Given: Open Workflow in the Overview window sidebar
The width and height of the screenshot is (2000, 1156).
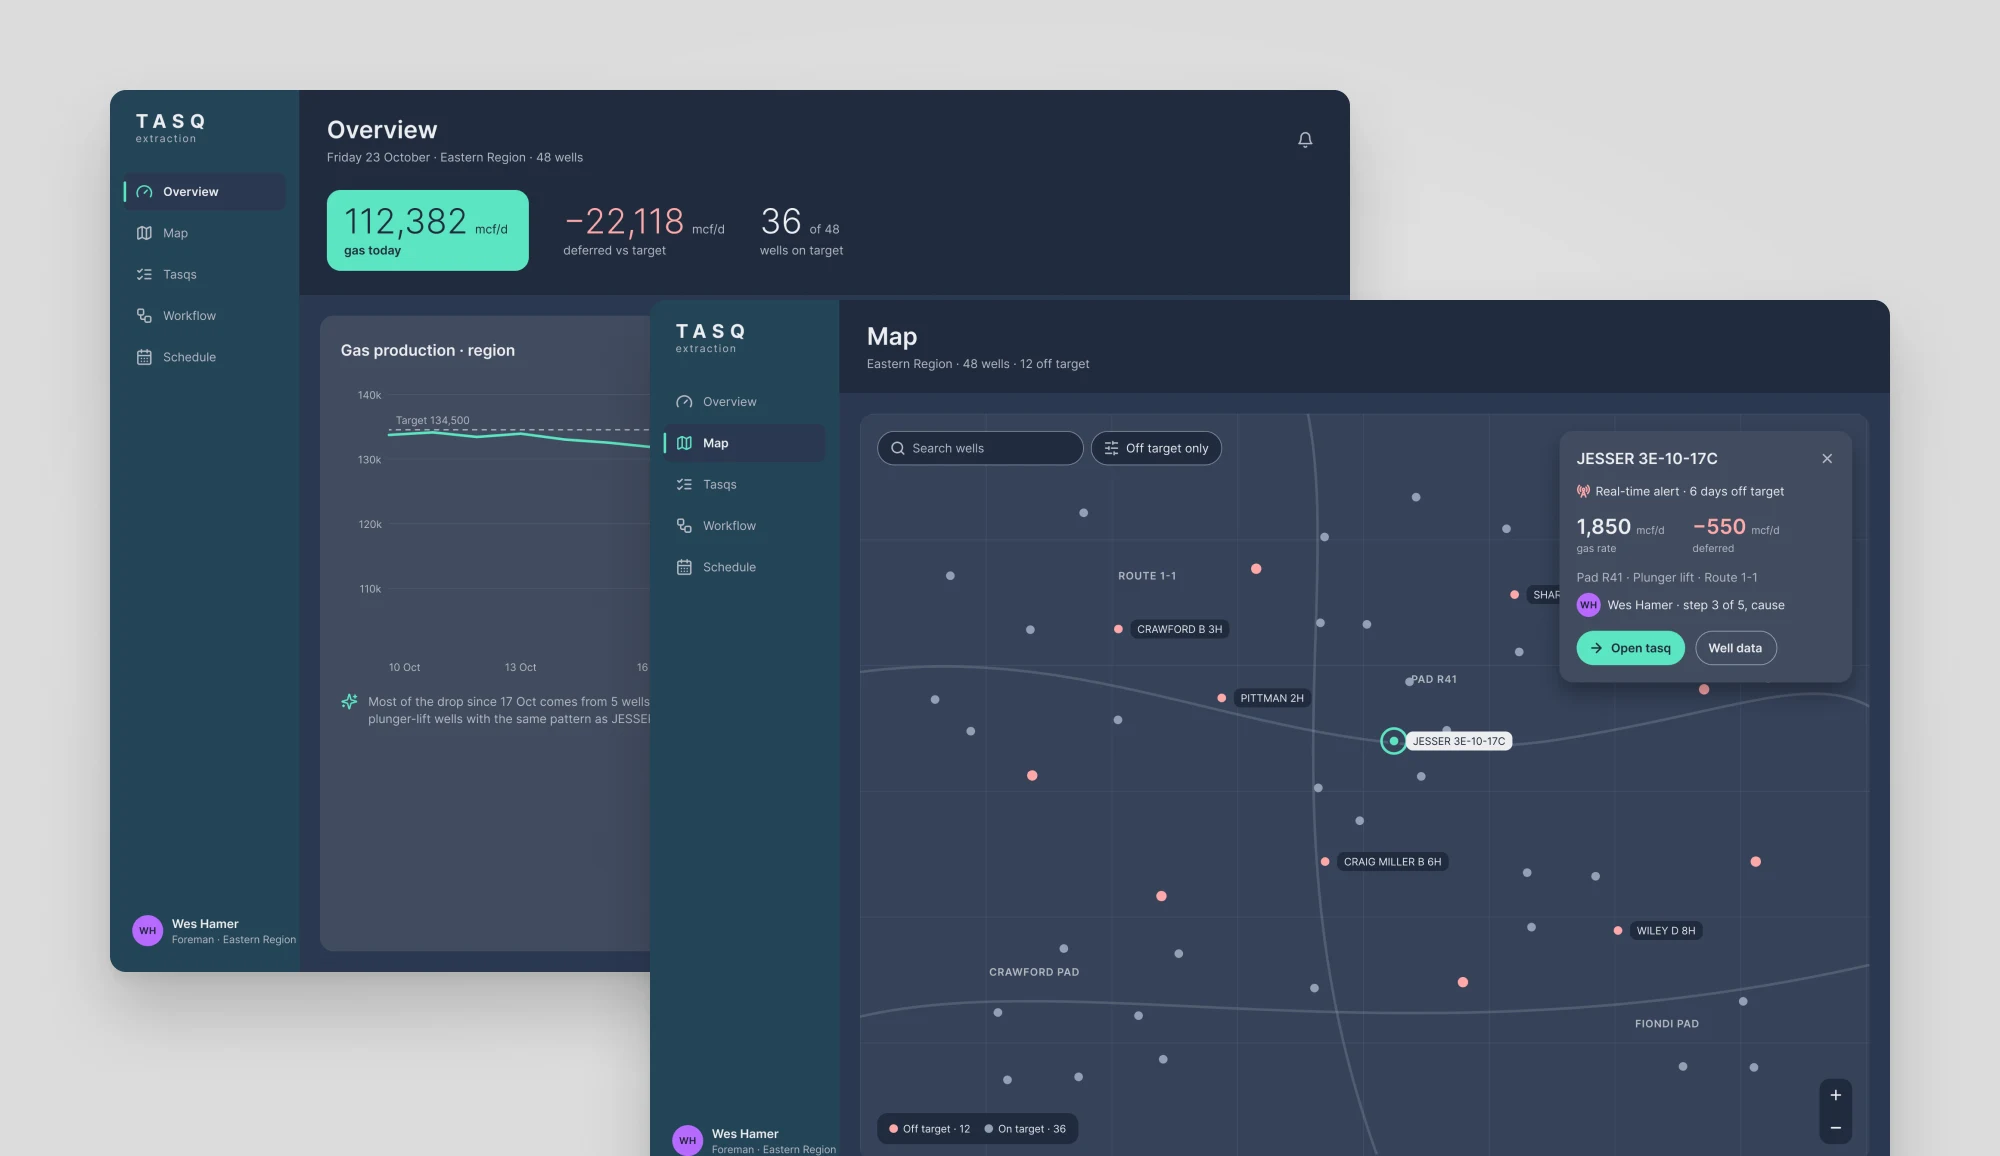Looking at the screenshot, I should click(205, 316).
